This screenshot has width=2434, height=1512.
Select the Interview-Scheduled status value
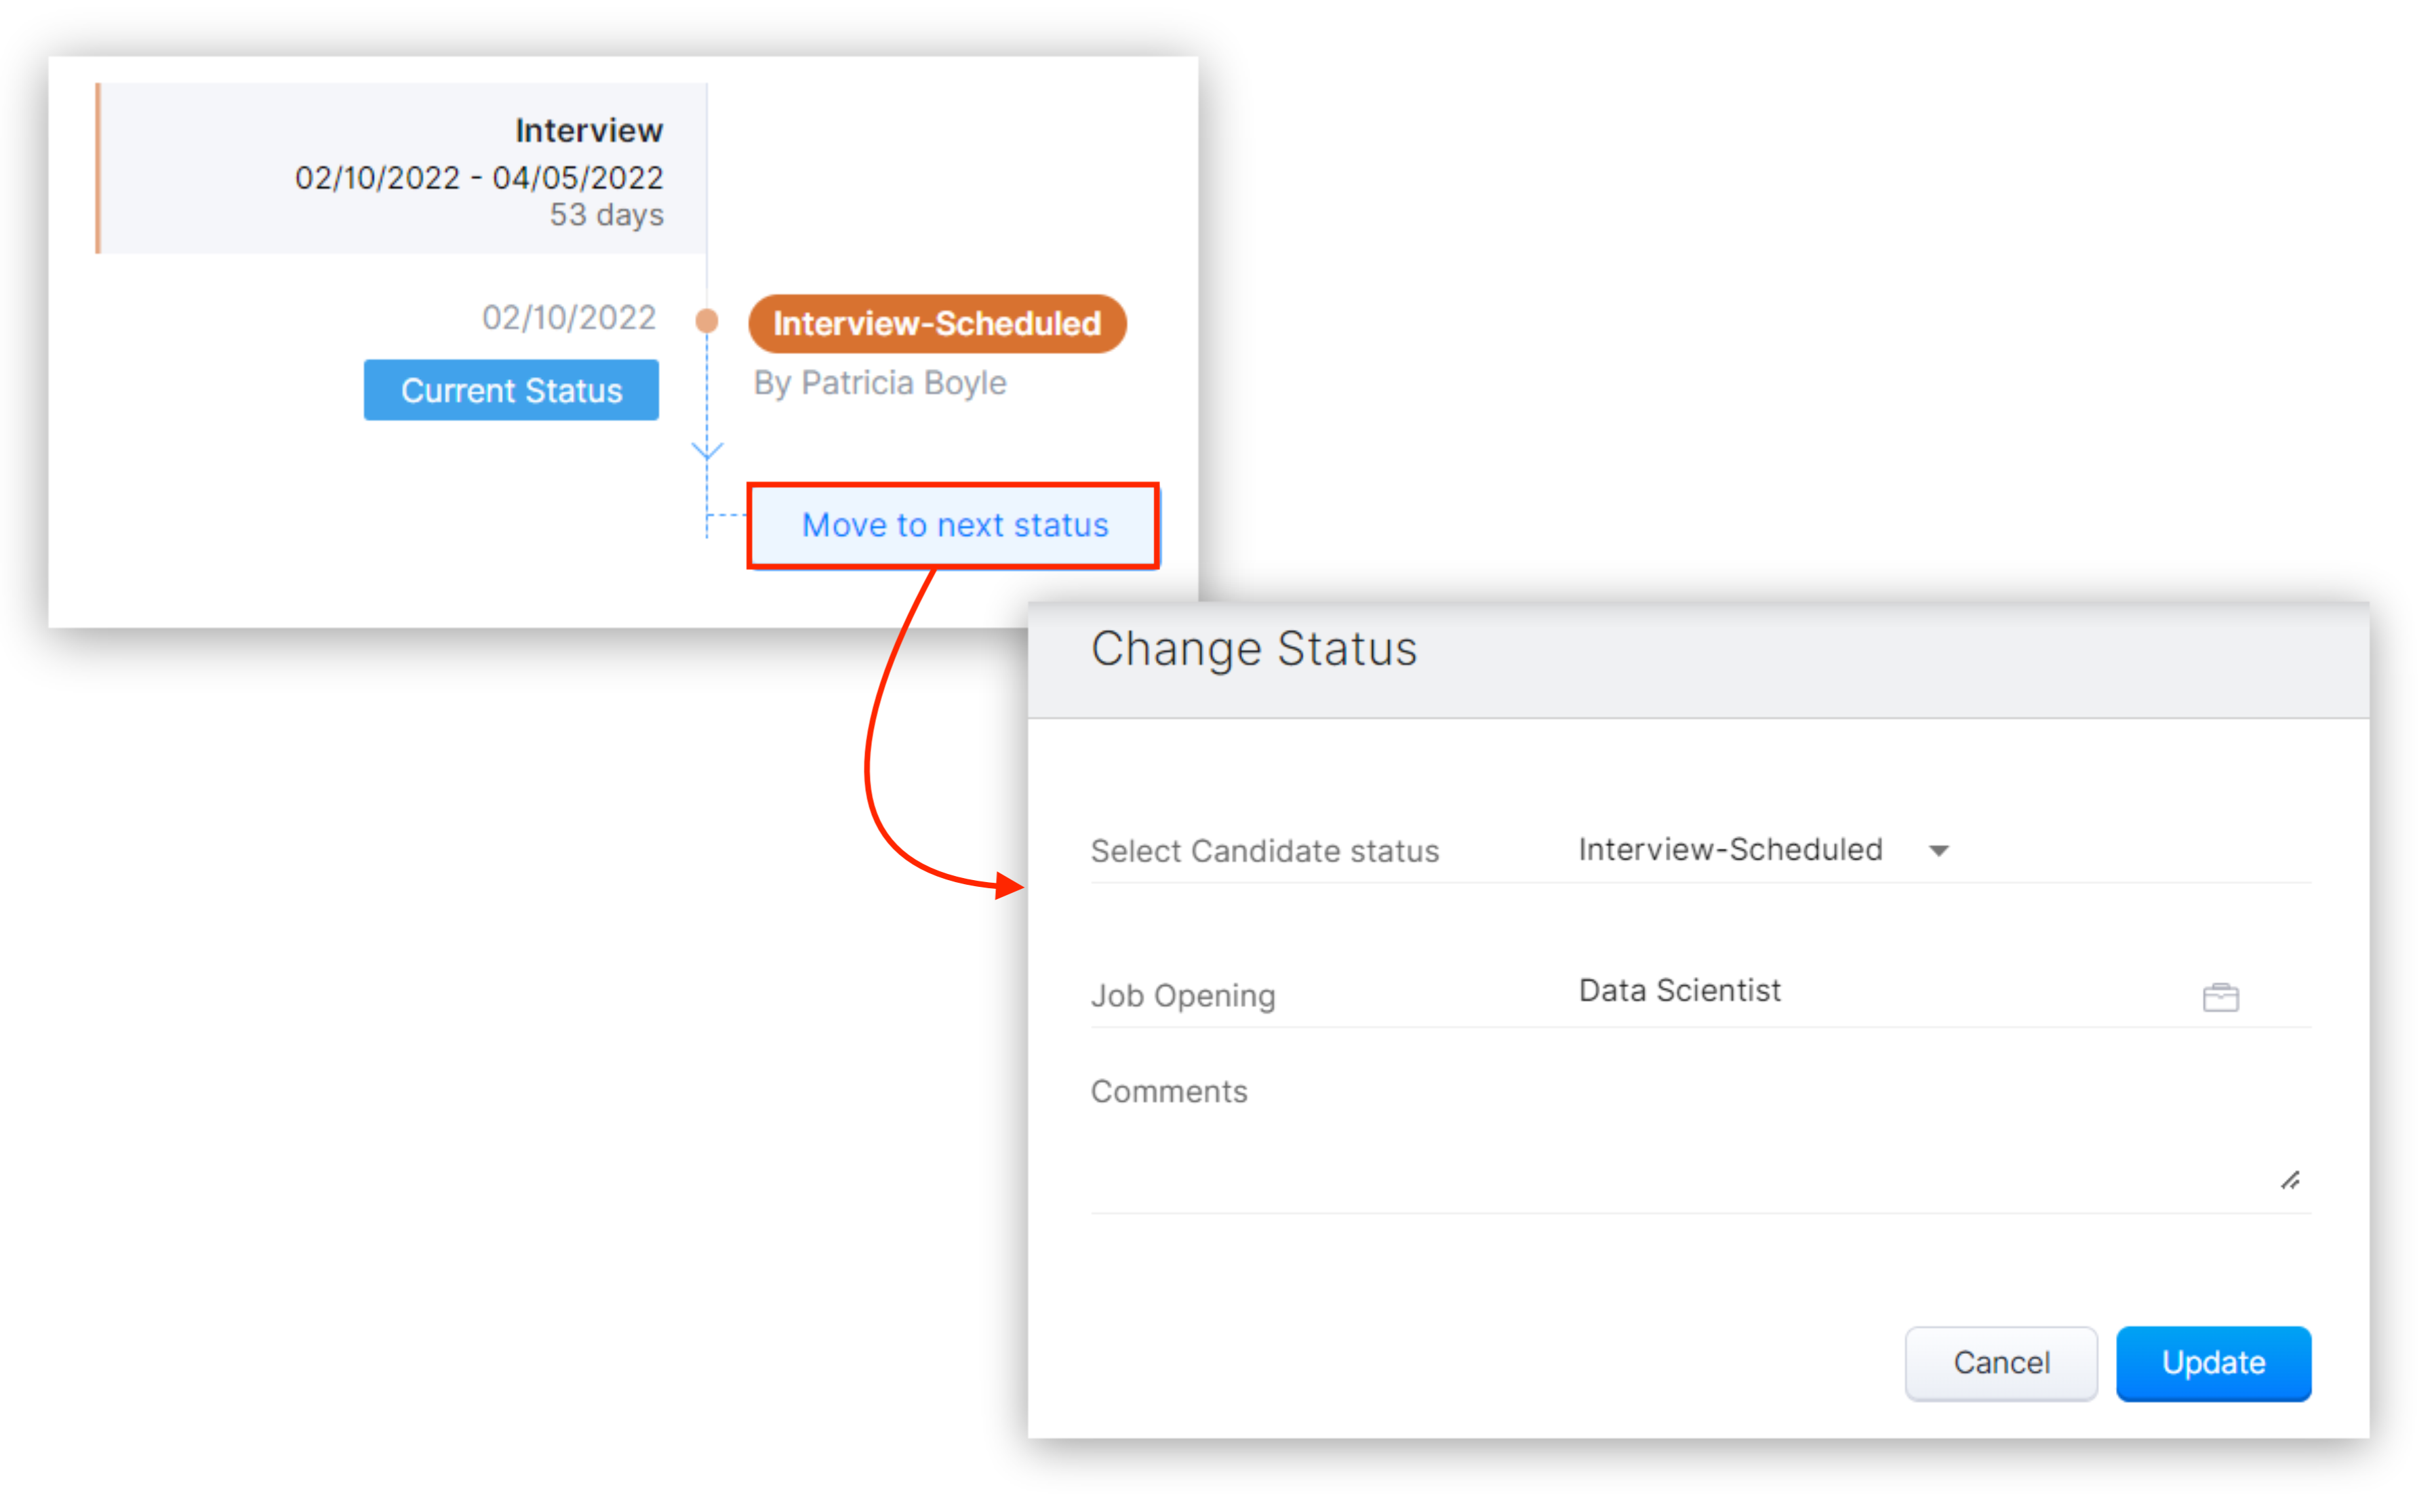pyautogui.click(x=1730, y=850)
